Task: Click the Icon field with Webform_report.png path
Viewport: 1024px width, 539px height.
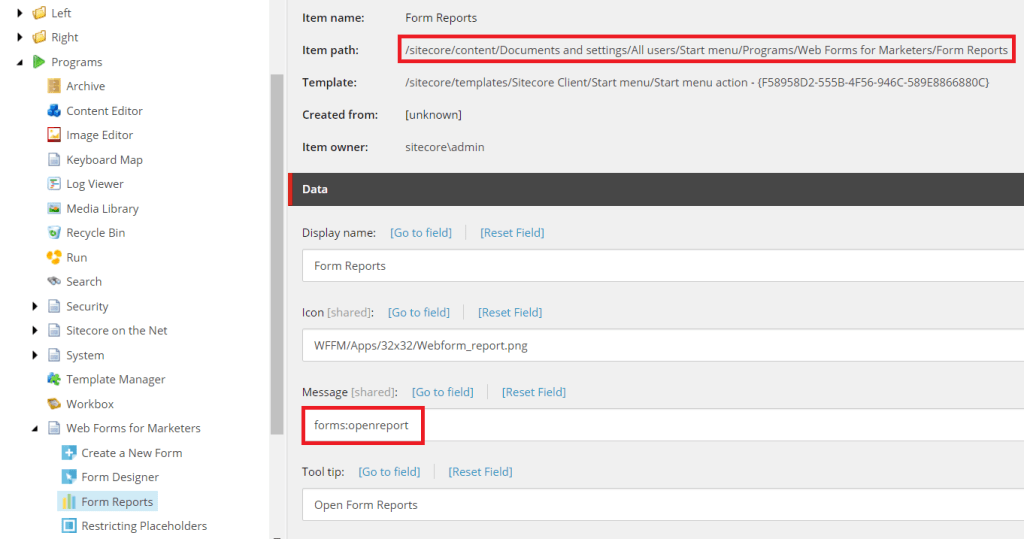Action: tap(660, 345)
